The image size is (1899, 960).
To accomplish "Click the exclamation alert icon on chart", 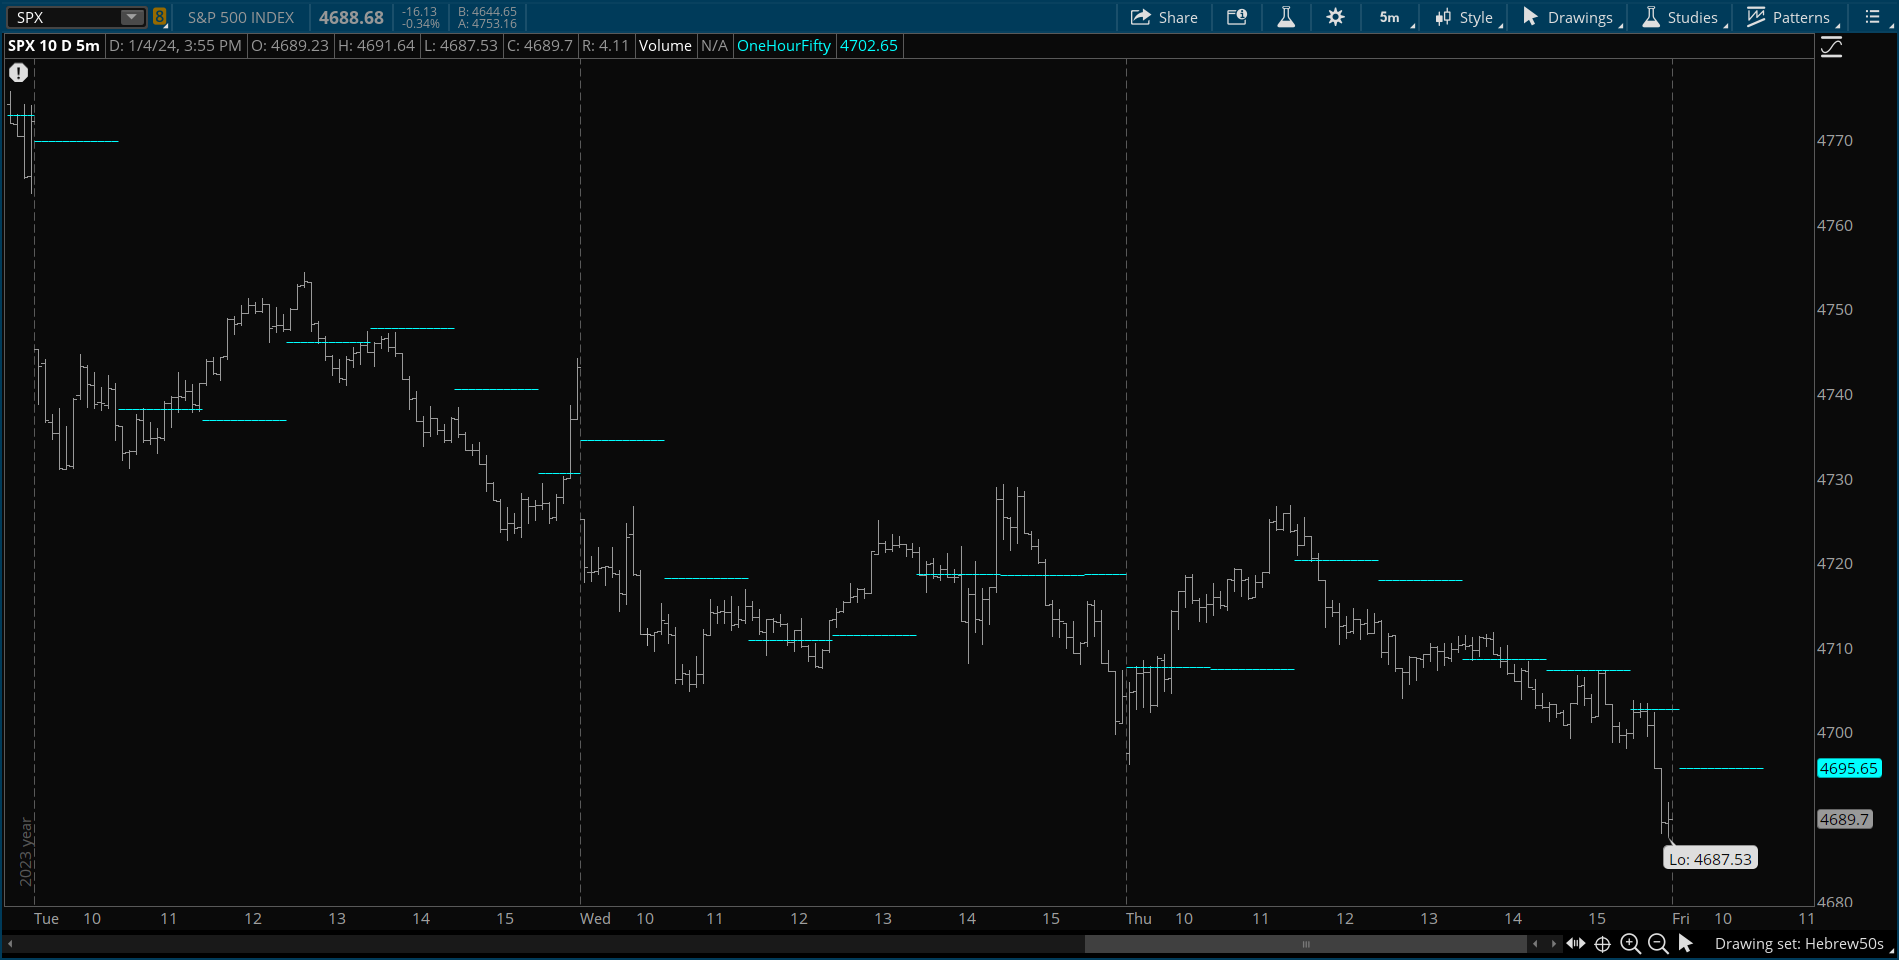I will pos(18,72).
